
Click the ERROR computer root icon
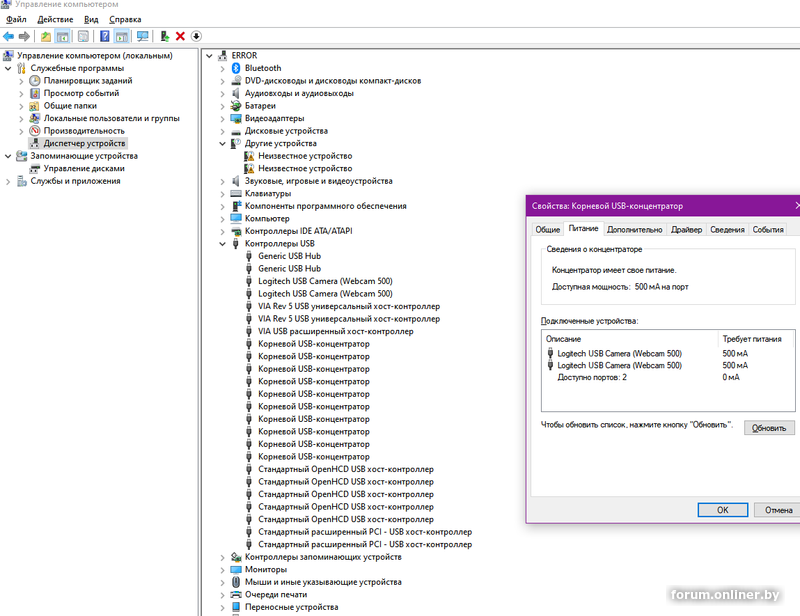point(223,56)
